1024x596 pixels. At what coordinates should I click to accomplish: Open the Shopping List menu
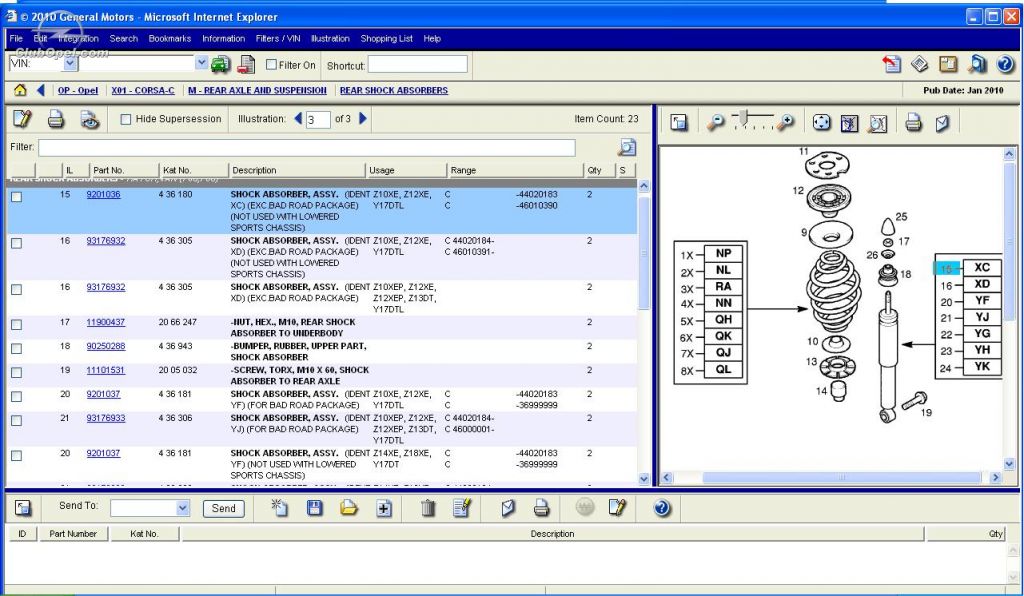[x=387, y=39]
